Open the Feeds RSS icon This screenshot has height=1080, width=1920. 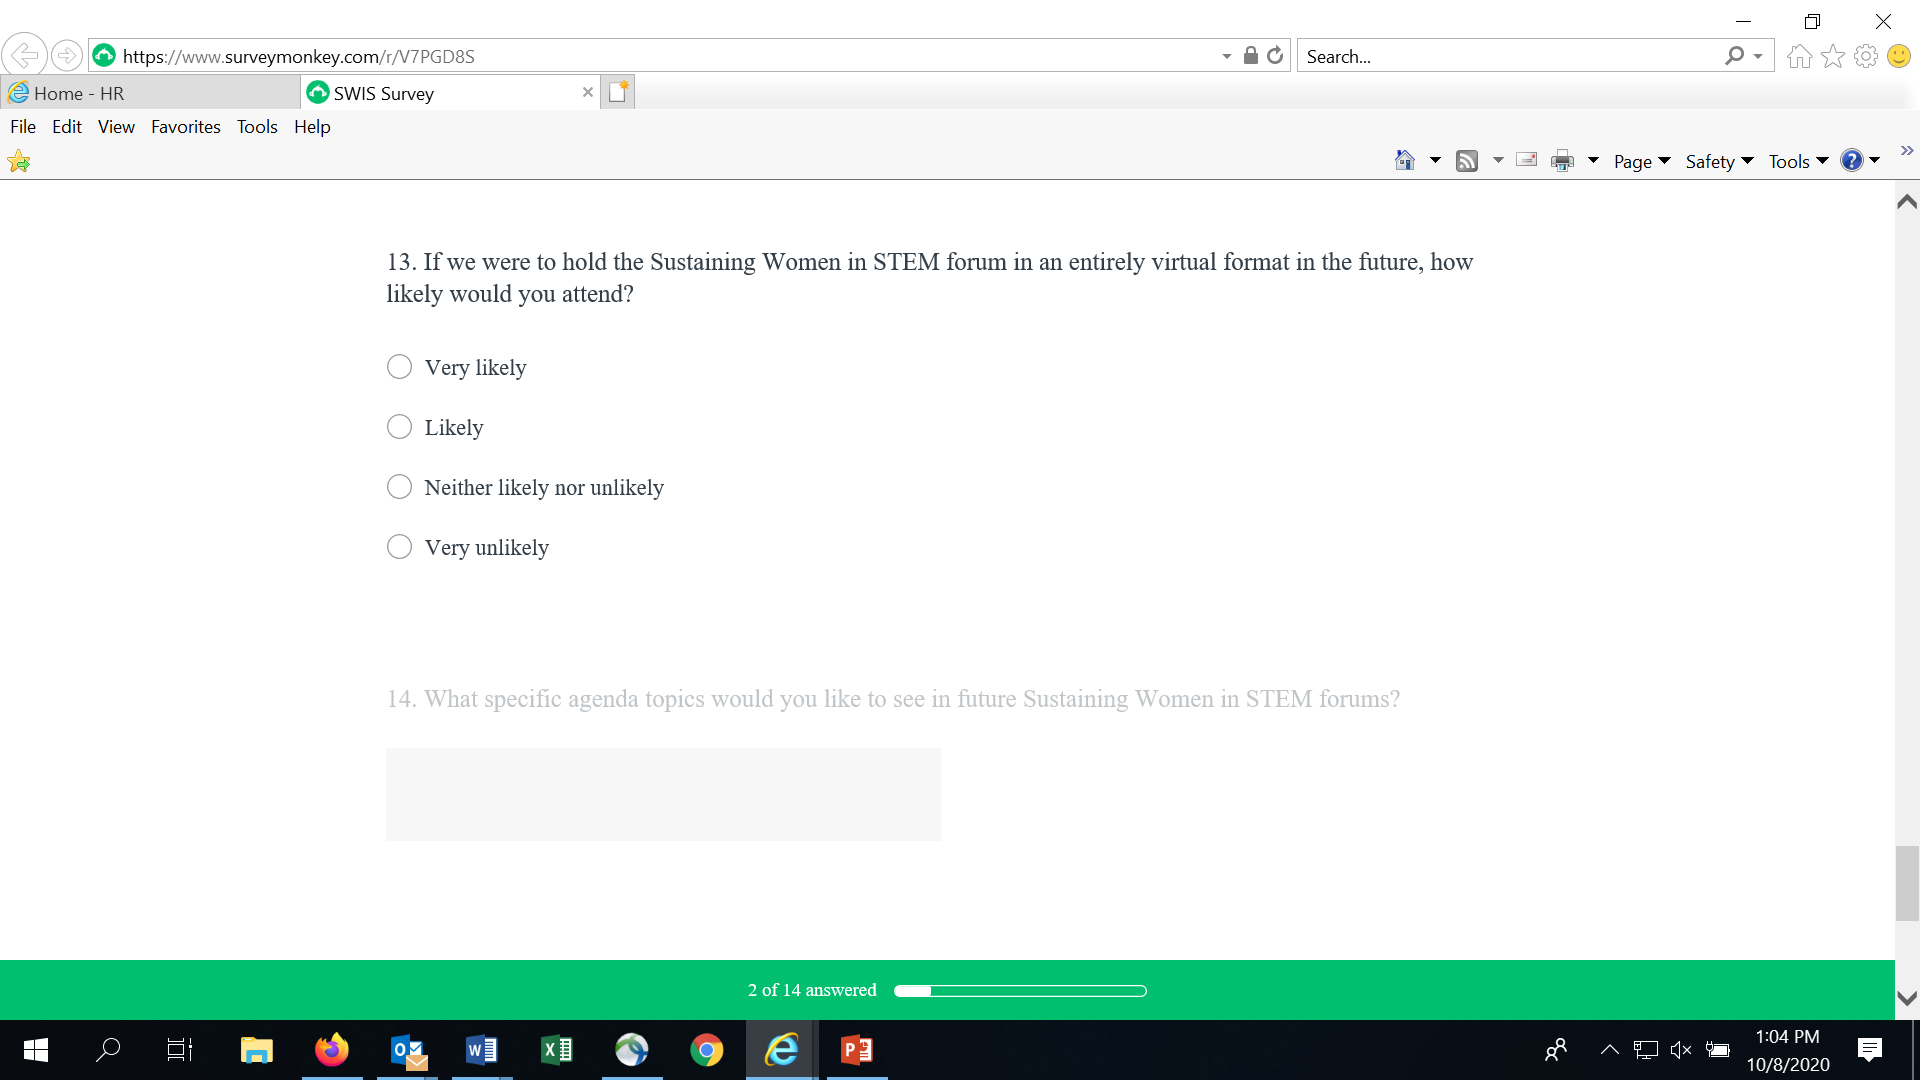1467,161
